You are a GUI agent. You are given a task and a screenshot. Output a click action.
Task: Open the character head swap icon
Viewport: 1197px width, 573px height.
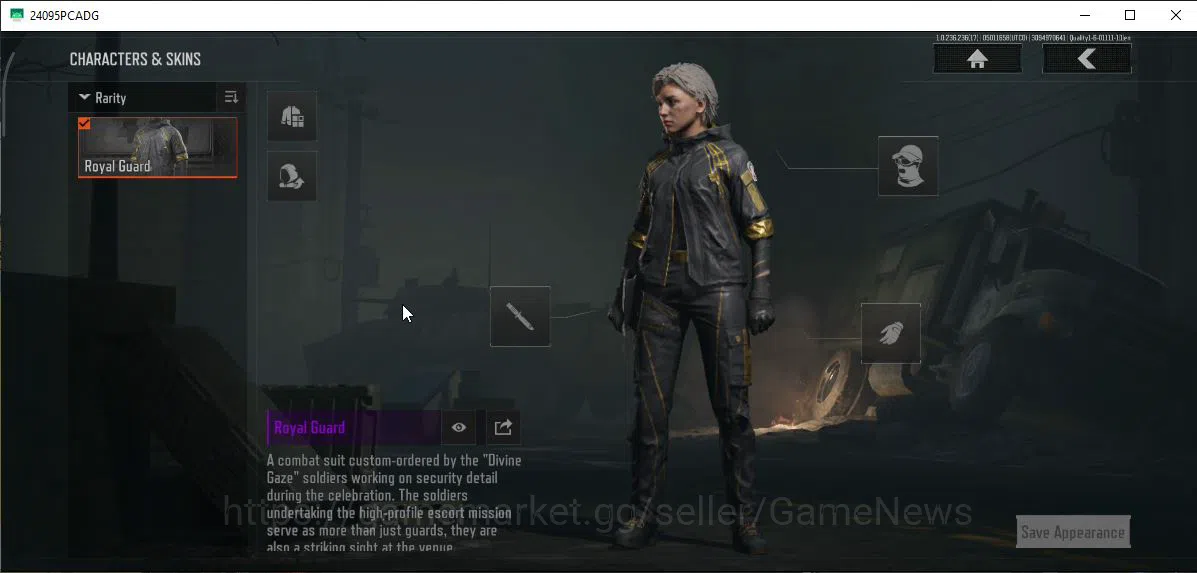(x=292, y=176)
